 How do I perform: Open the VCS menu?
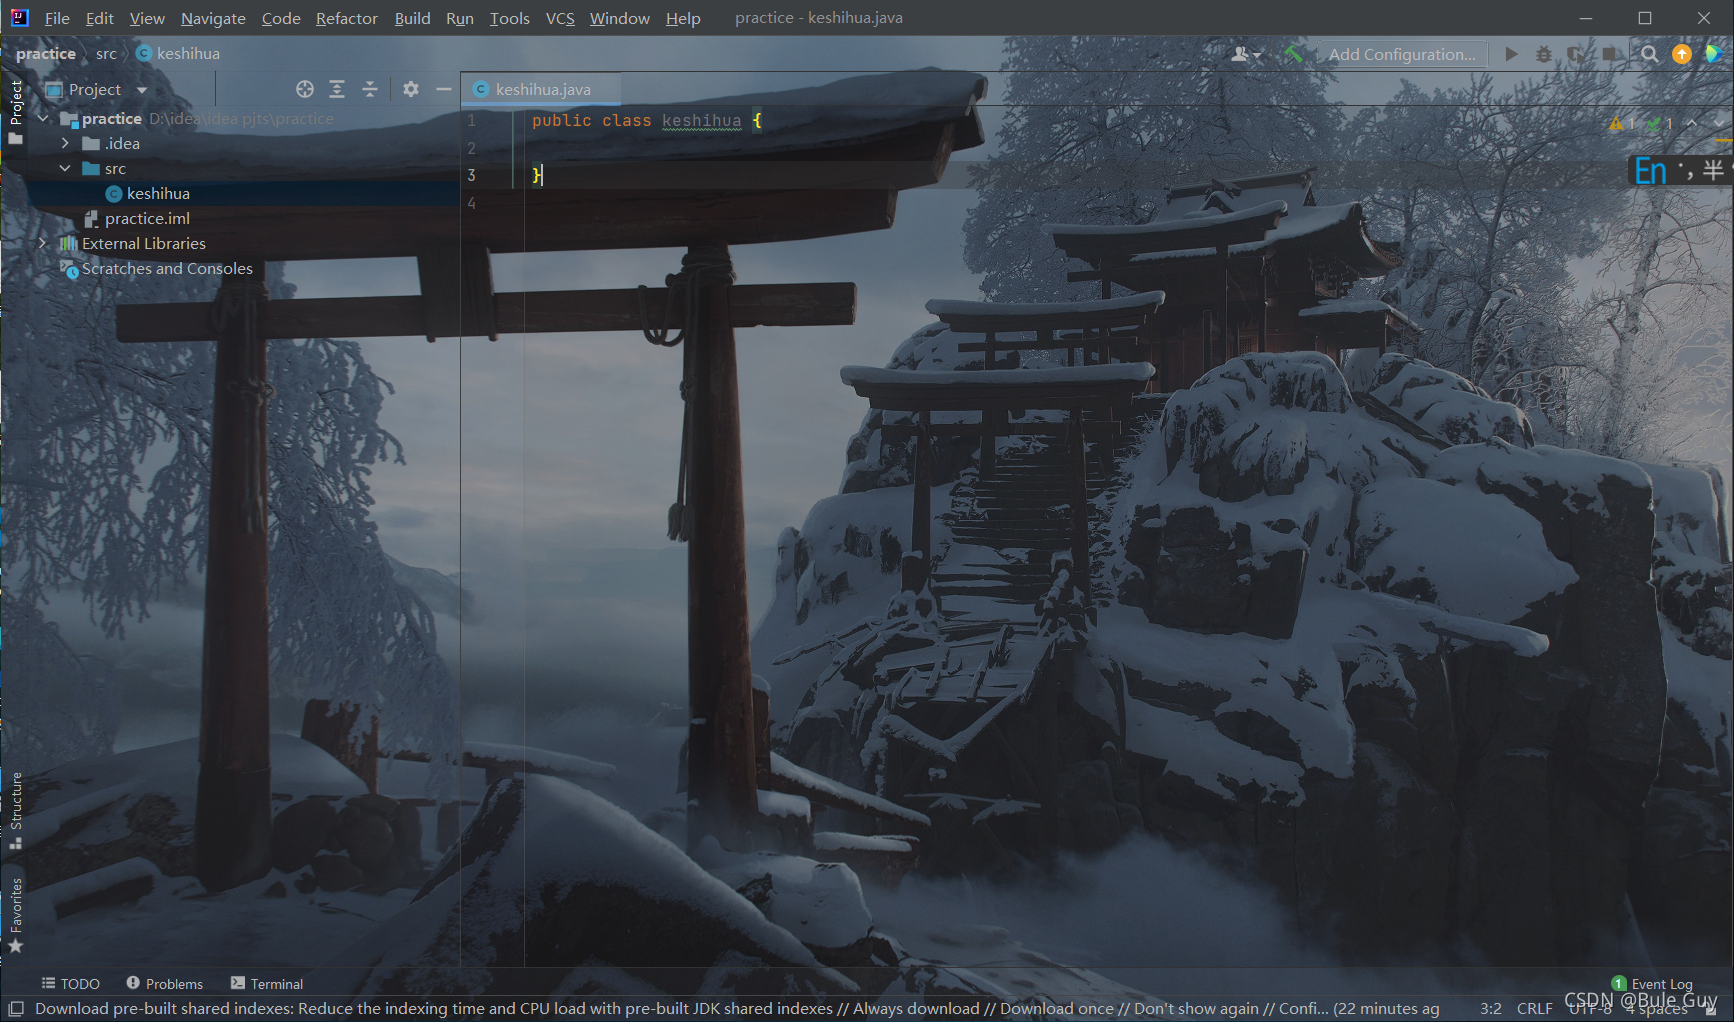(560, 18)
